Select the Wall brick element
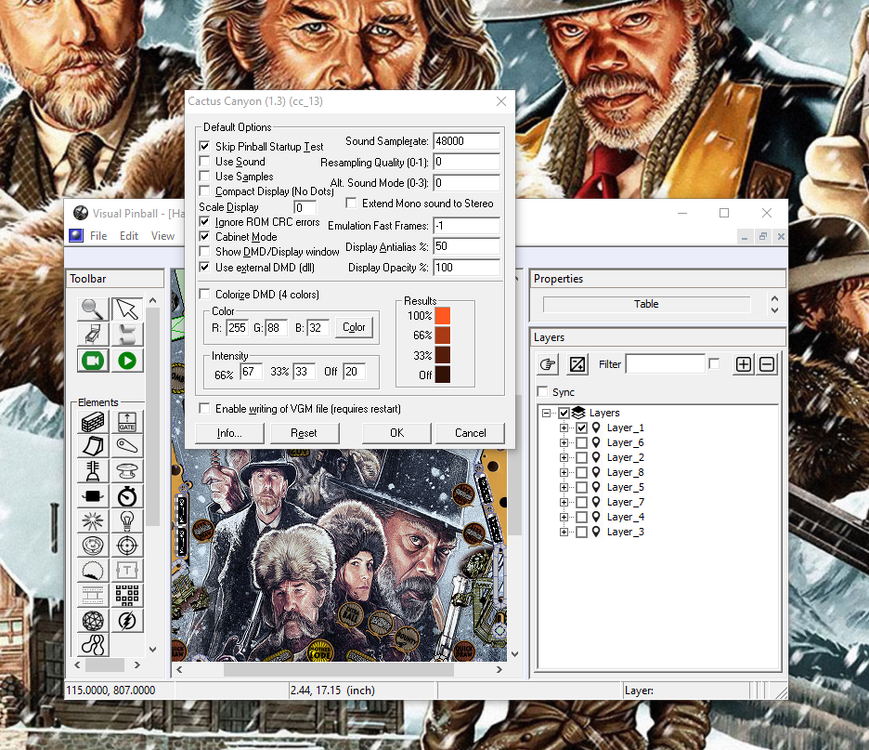Screen dimensions: 869x750 pos(93,422)
